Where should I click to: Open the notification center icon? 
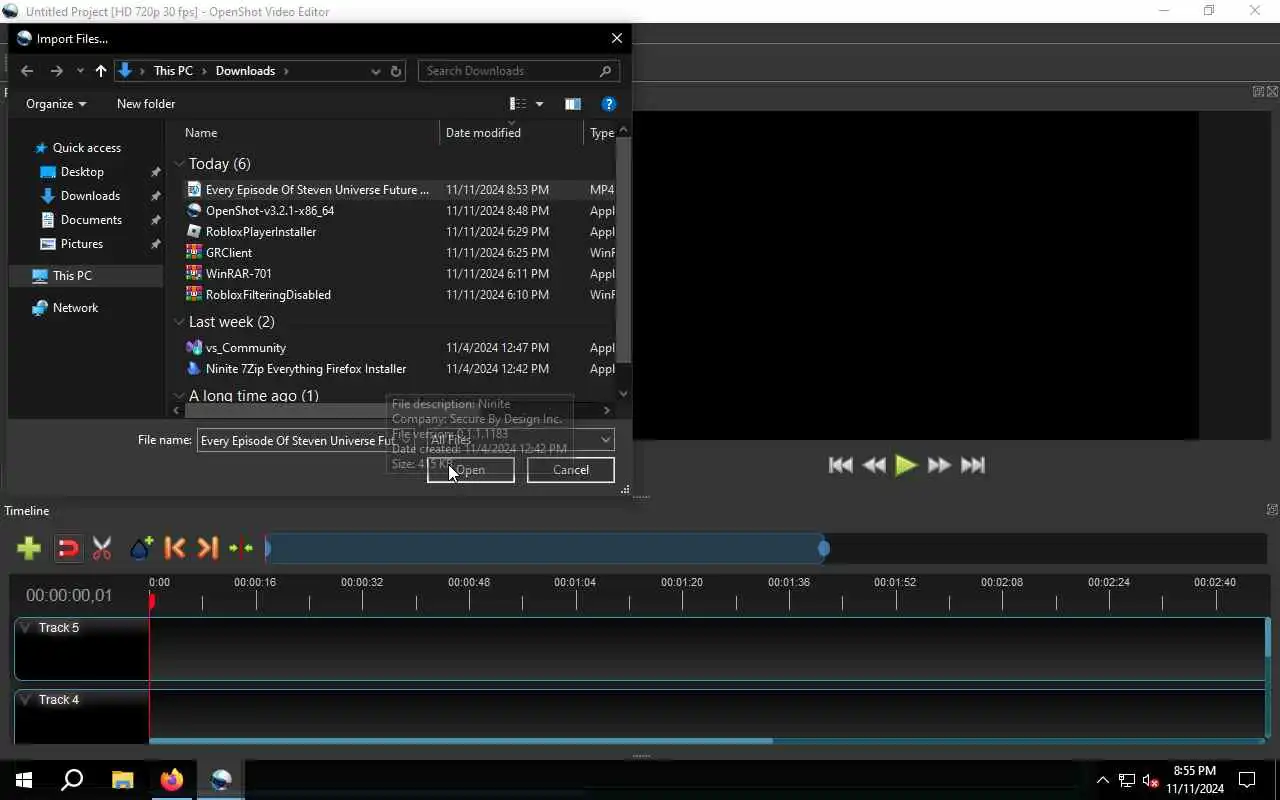pos(1247,780)
